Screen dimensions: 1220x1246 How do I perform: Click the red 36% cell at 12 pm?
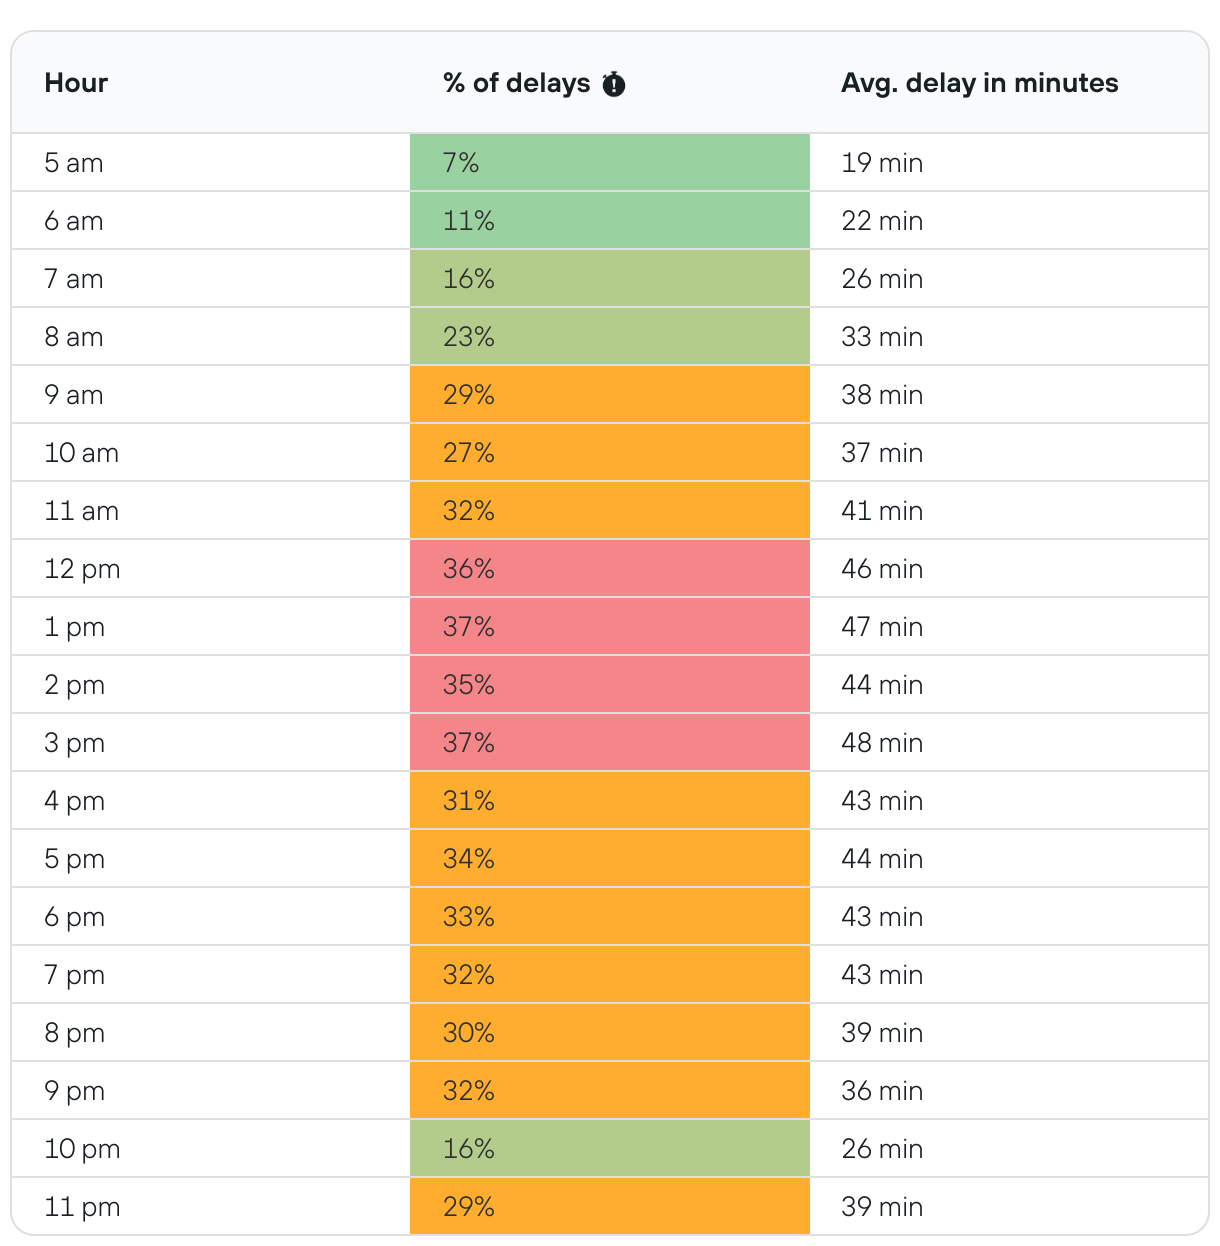tap(609, 569)
